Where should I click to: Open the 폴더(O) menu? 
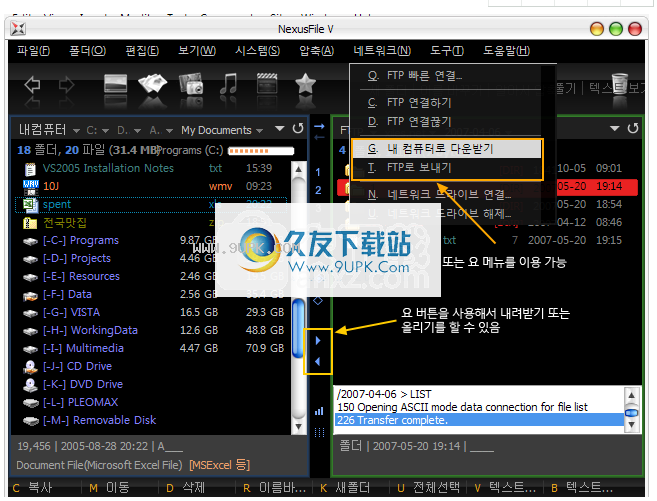click(88, 51)
